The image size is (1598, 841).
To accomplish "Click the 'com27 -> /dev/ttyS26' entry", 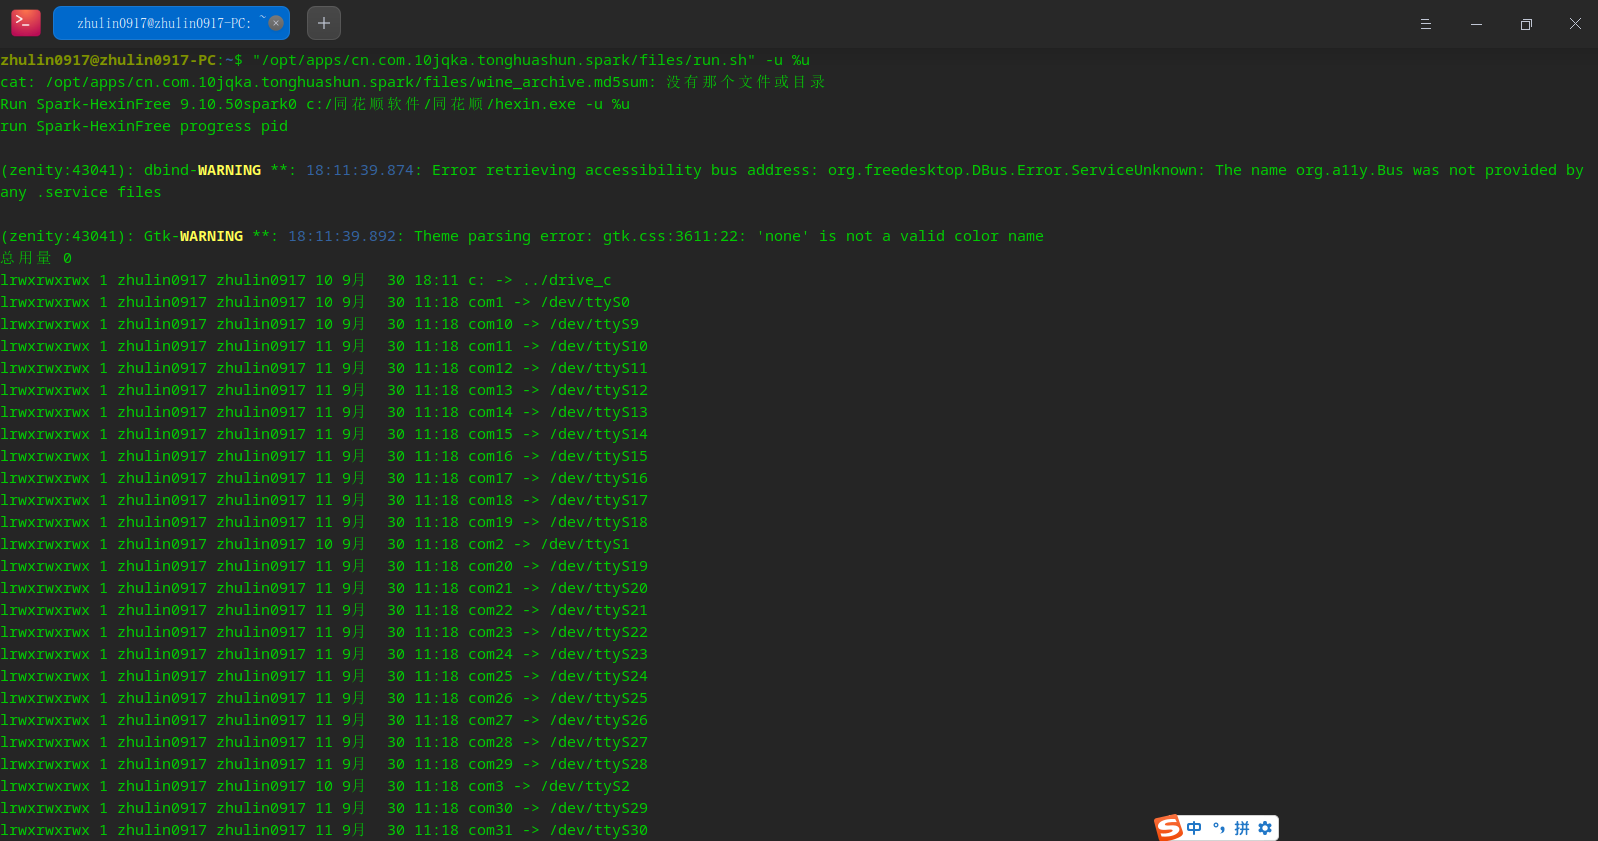I will (x=558, y=720).
